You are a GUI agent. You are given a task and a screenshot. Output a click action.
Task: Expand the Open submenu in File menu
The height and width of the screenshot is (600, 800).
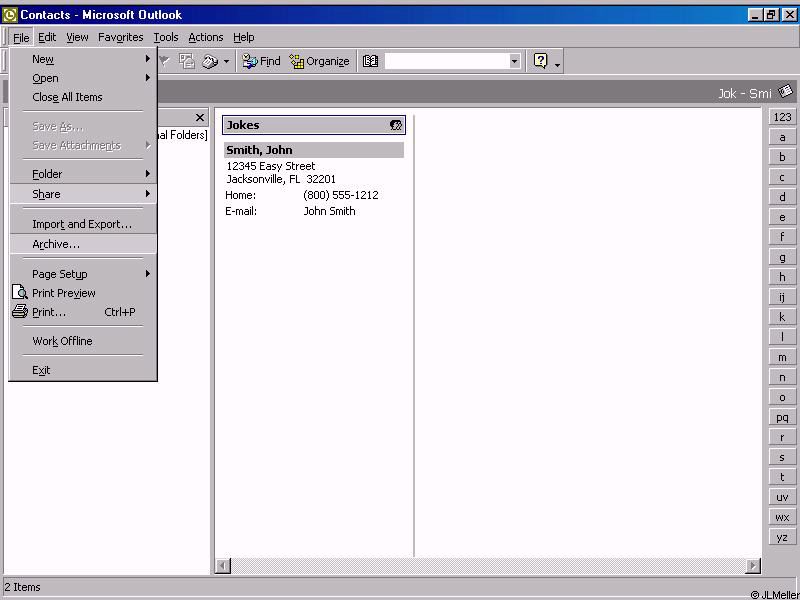(83, 78)
